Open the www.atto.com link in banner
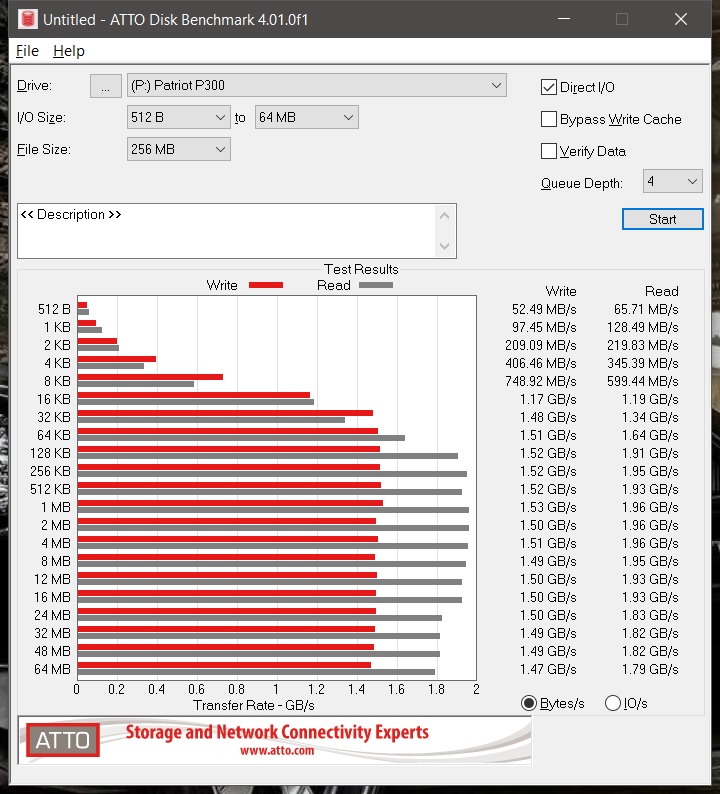This screenshot has width=720, height=794. pos(277,751)
